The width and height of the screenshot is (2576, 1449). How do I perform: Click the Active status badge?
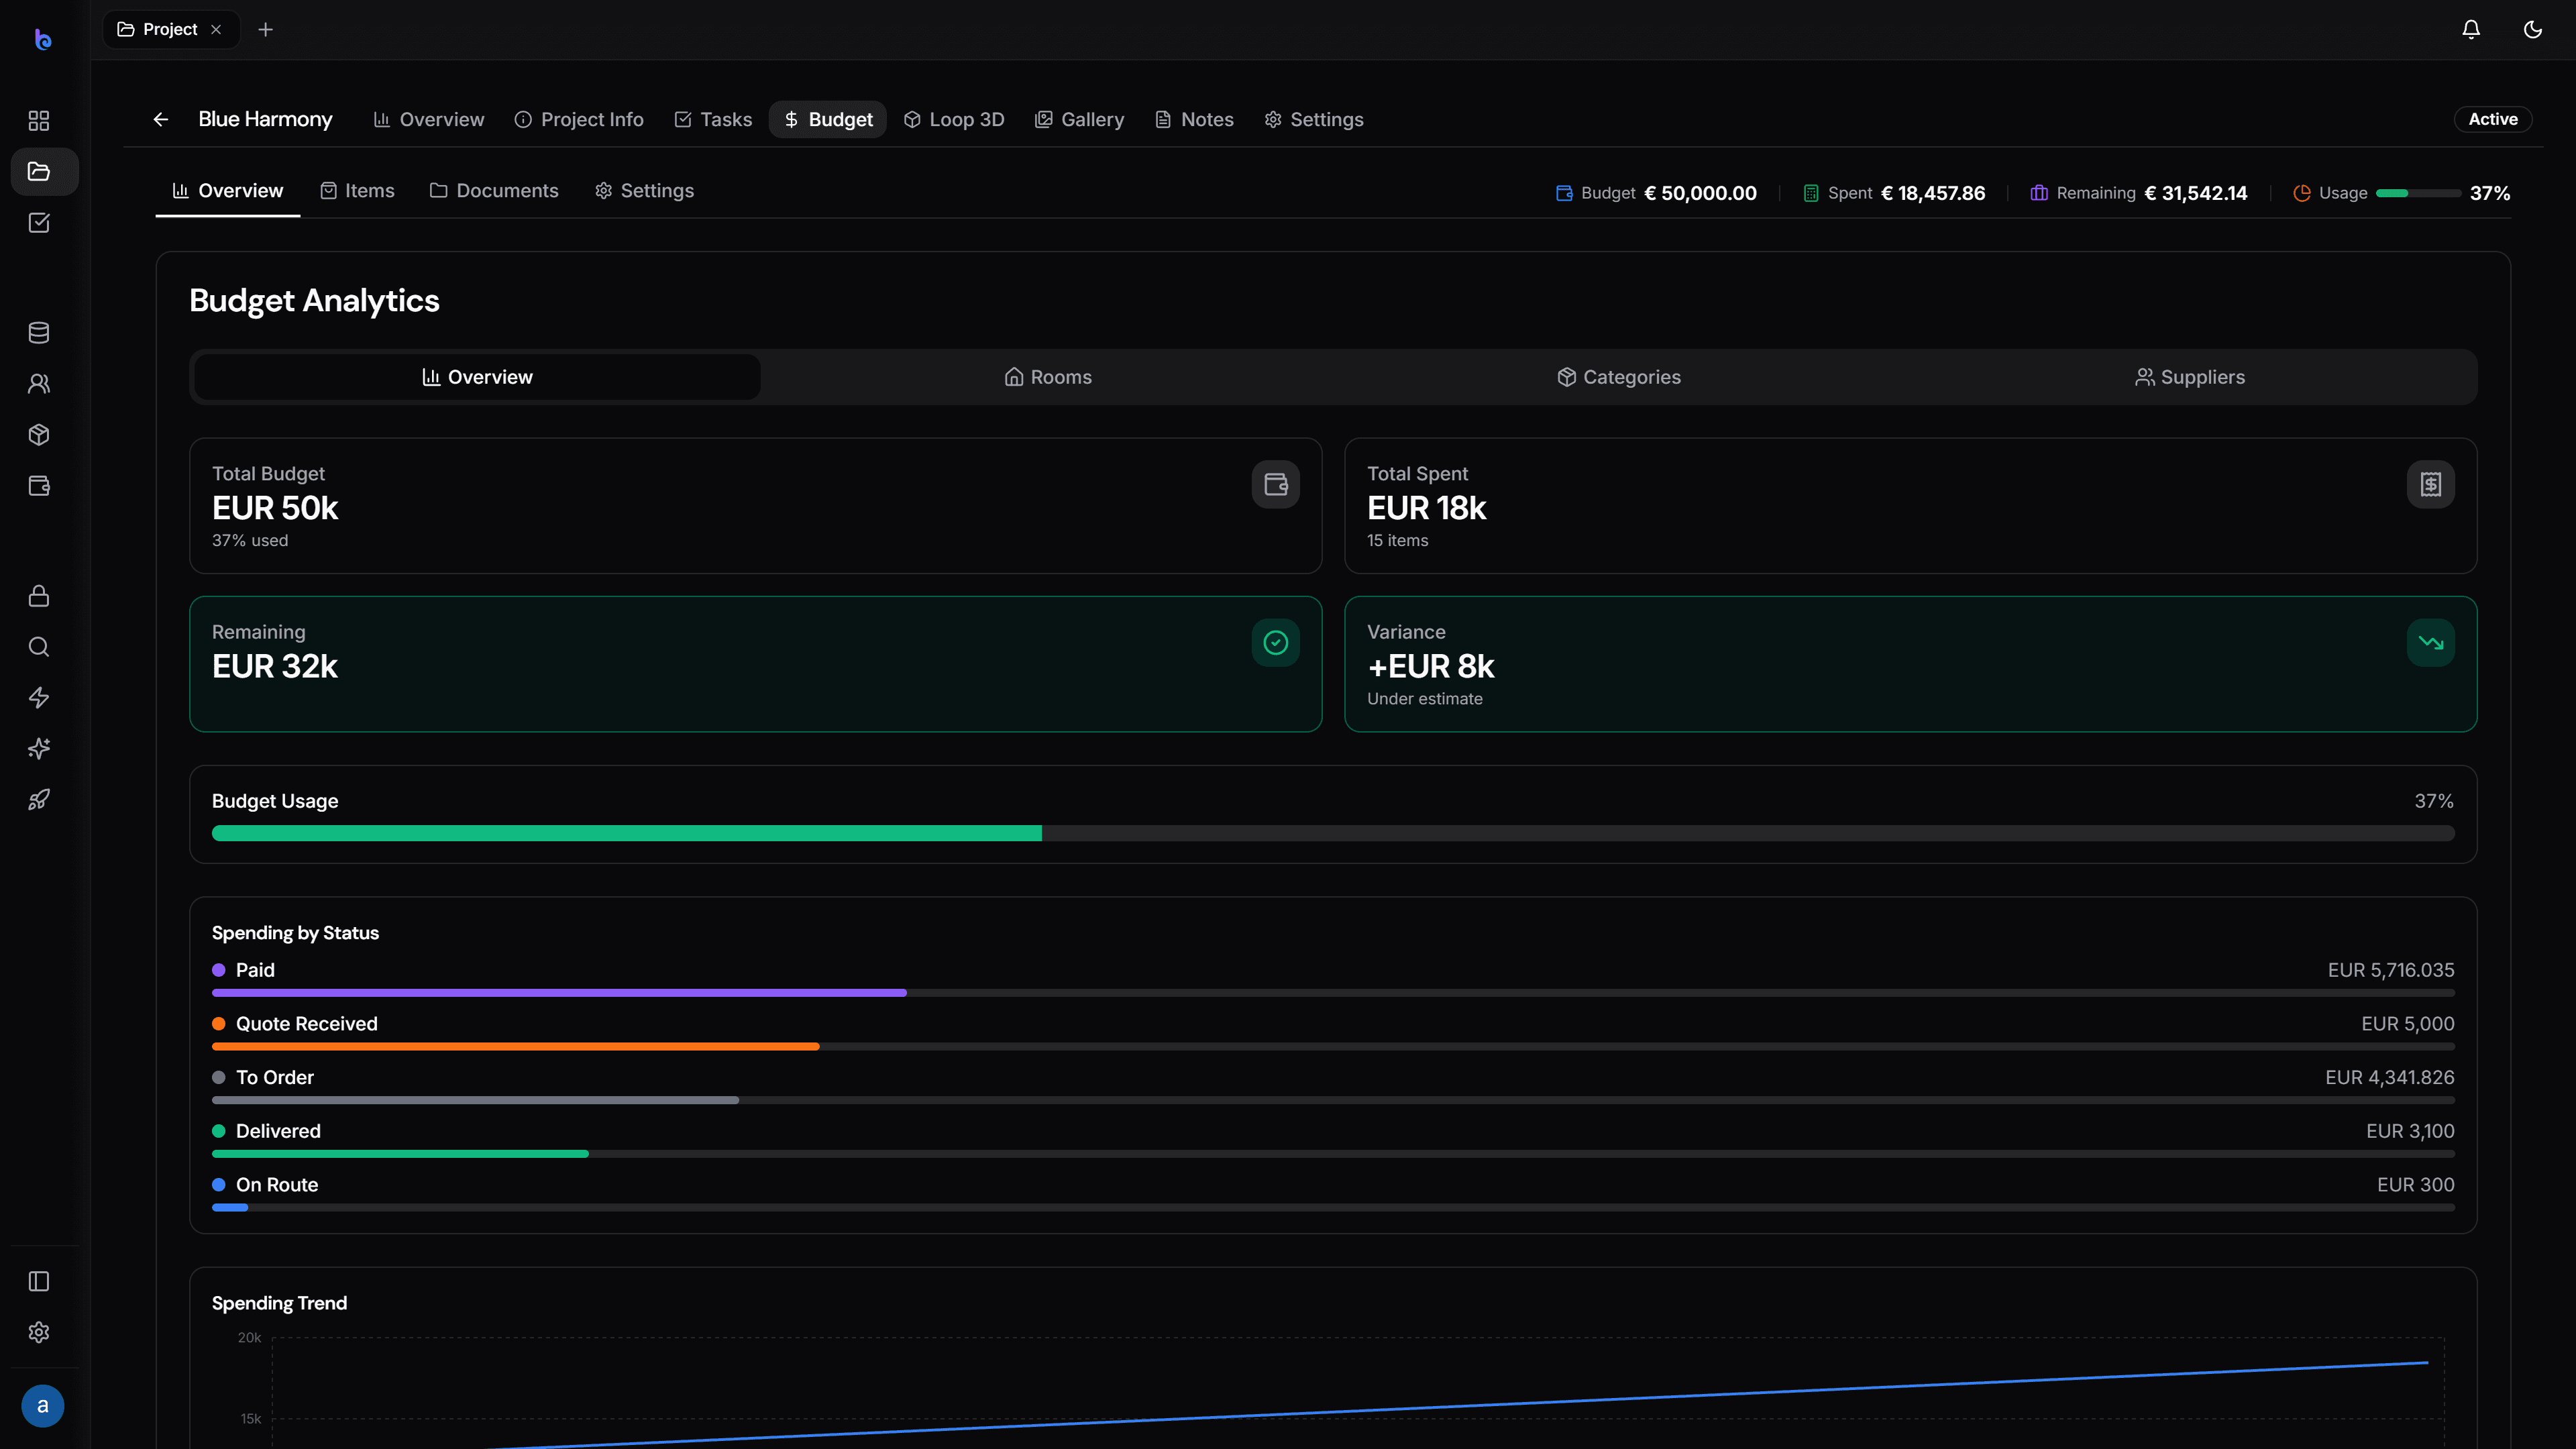coord(2493,119)
